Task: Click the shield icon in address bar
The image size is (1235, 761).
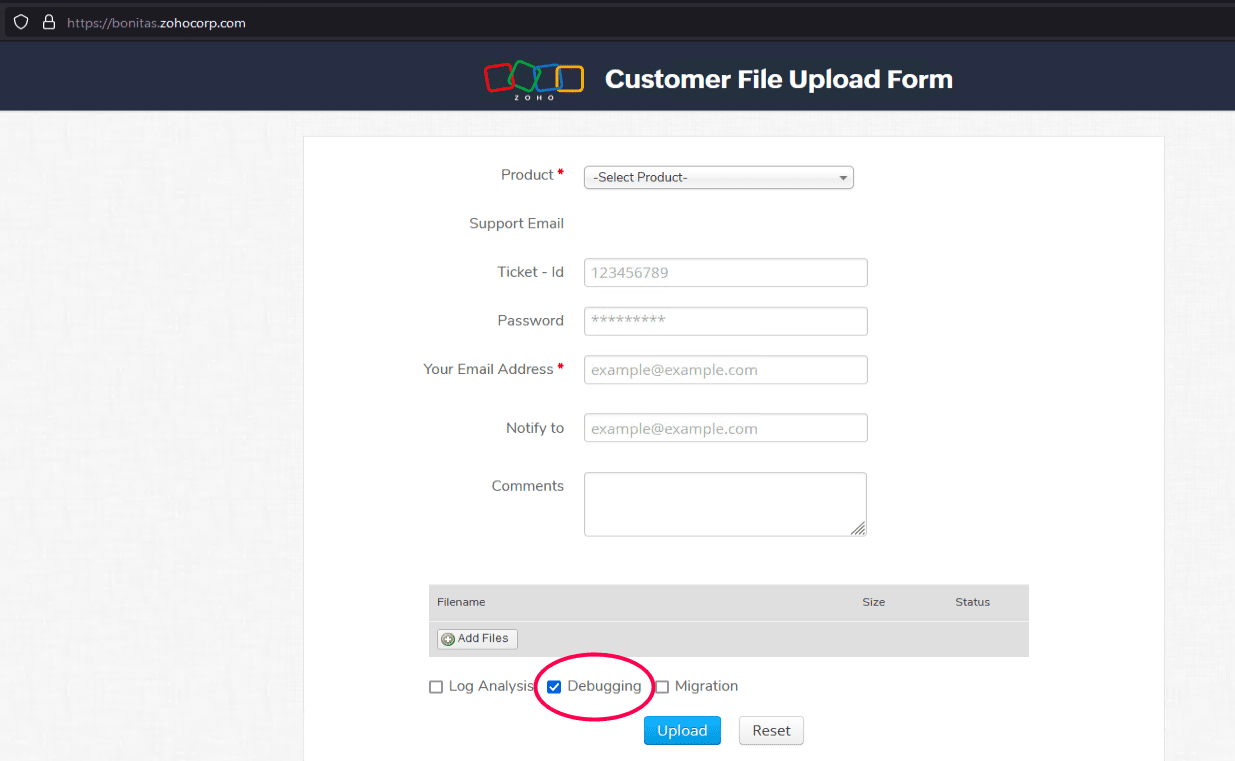Action: (21, 22)
